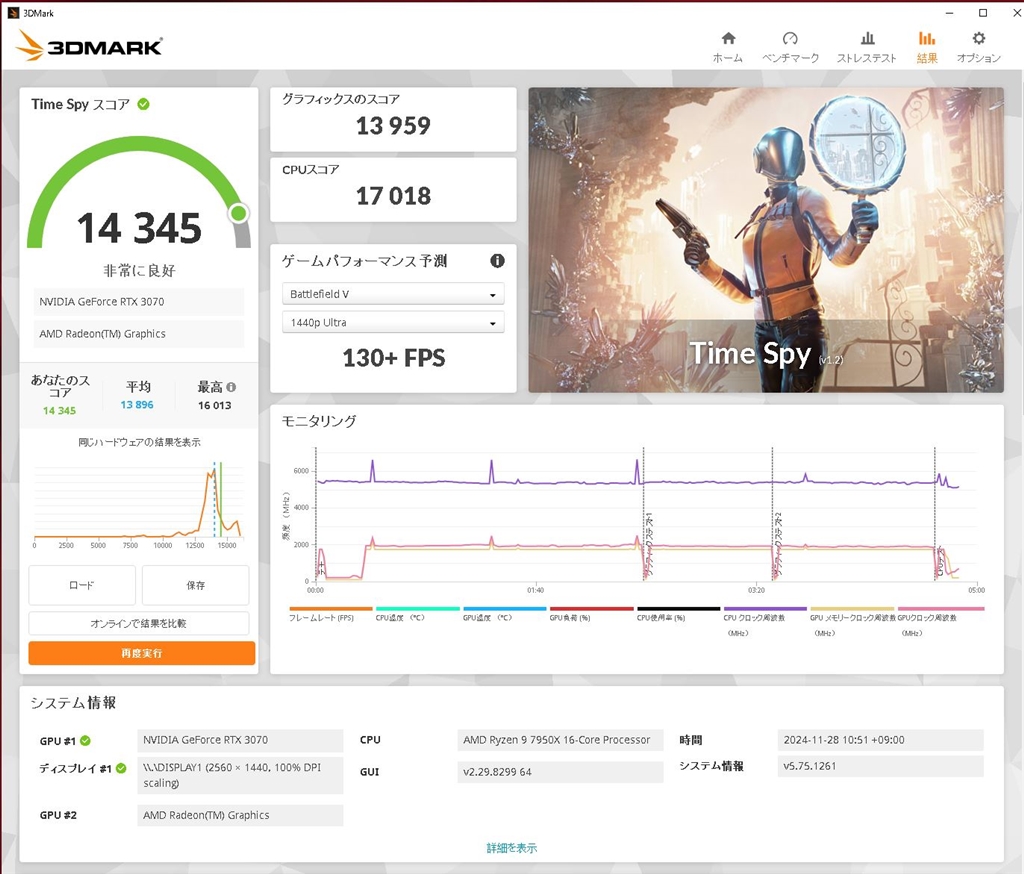
Task: Select NVIDIA GeForce RTX 3070 under score gauge
Action: [x=138, y=302]
